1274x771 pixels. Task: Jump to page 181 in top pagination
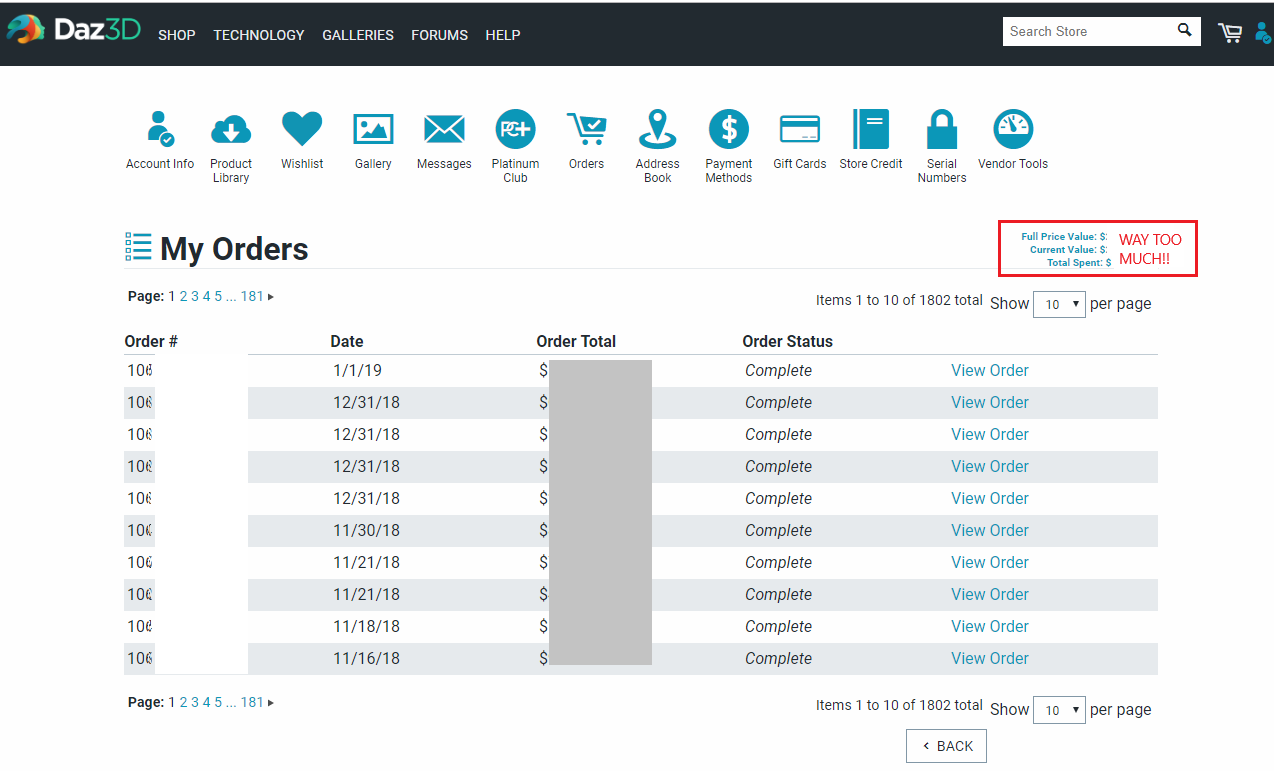(252, 296)
